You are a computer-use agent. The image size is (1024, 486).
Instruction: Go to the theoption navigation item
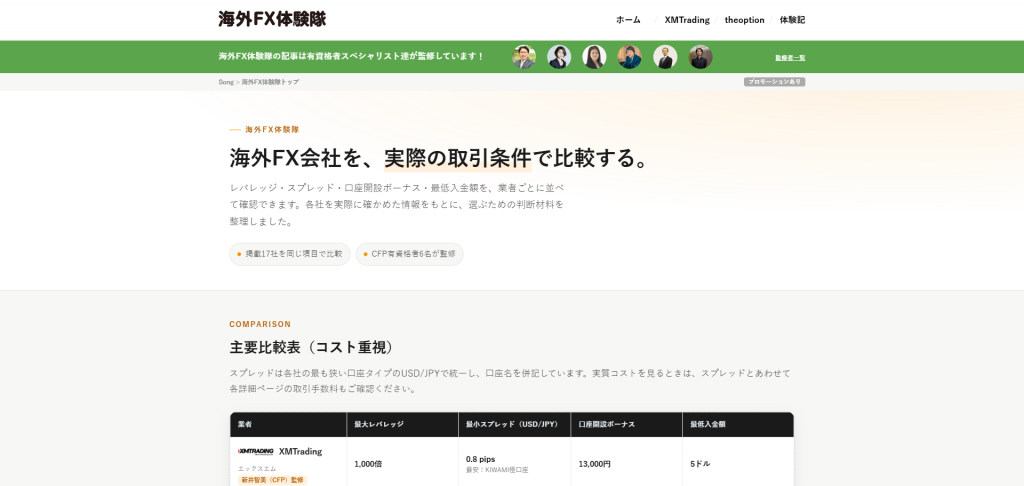click(x=744, y=20)
